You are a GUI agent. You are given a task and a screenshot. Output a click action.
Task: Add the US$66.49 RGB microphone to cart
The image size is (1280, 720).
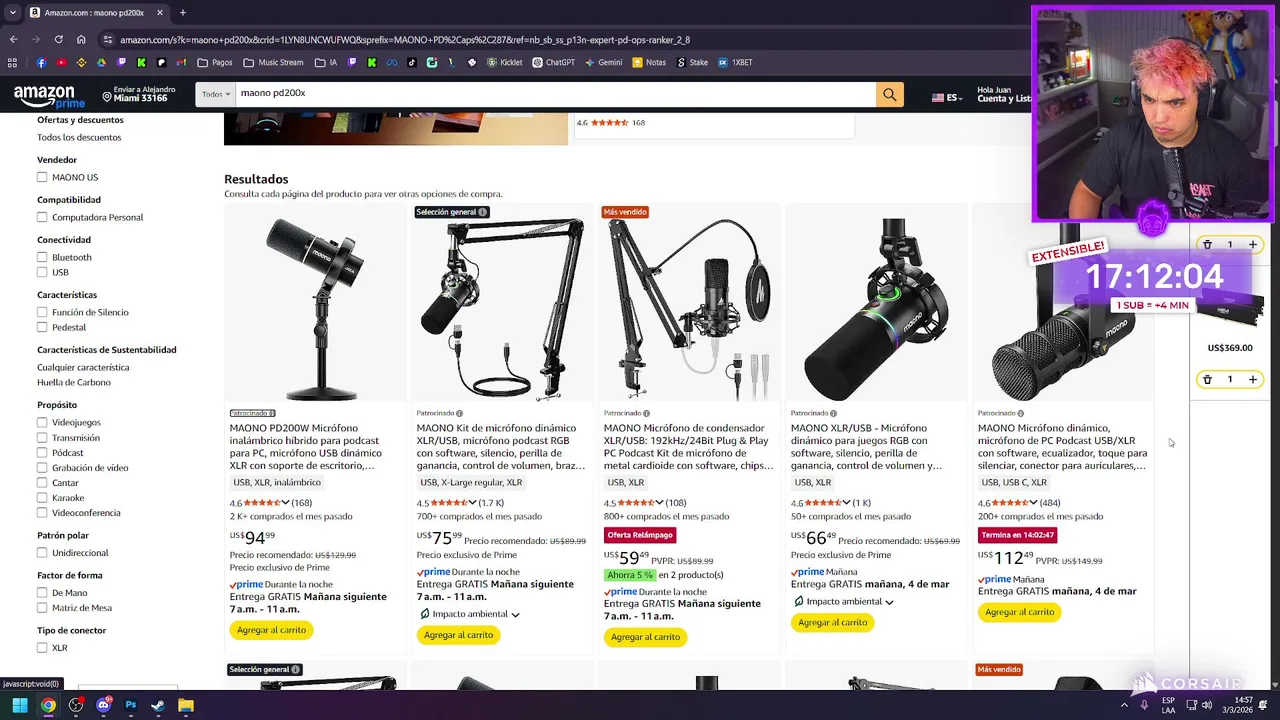pyautogui.click(x=832, y=622)
